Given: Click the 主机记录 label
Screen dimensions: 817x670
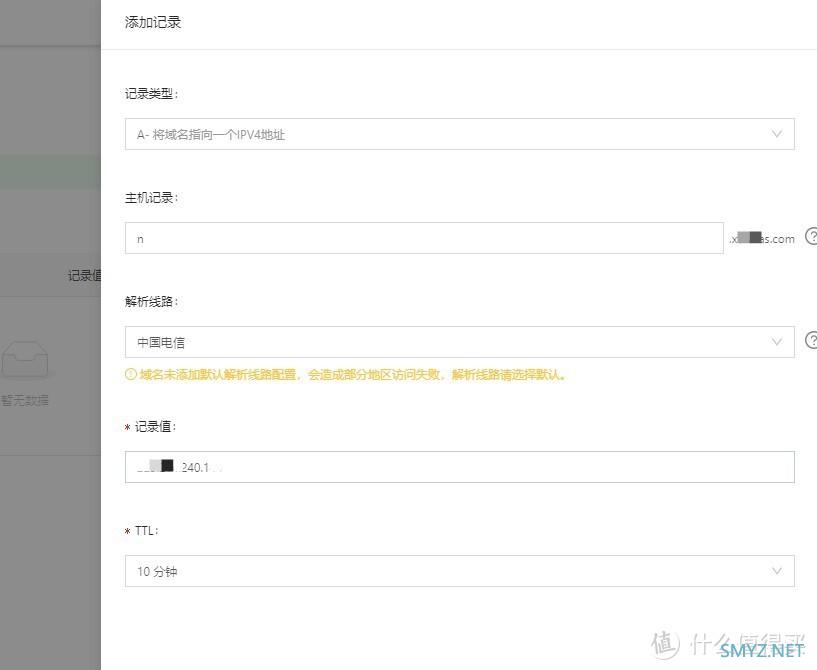Looking at the screenshot, I should click(x=151, y=198).
